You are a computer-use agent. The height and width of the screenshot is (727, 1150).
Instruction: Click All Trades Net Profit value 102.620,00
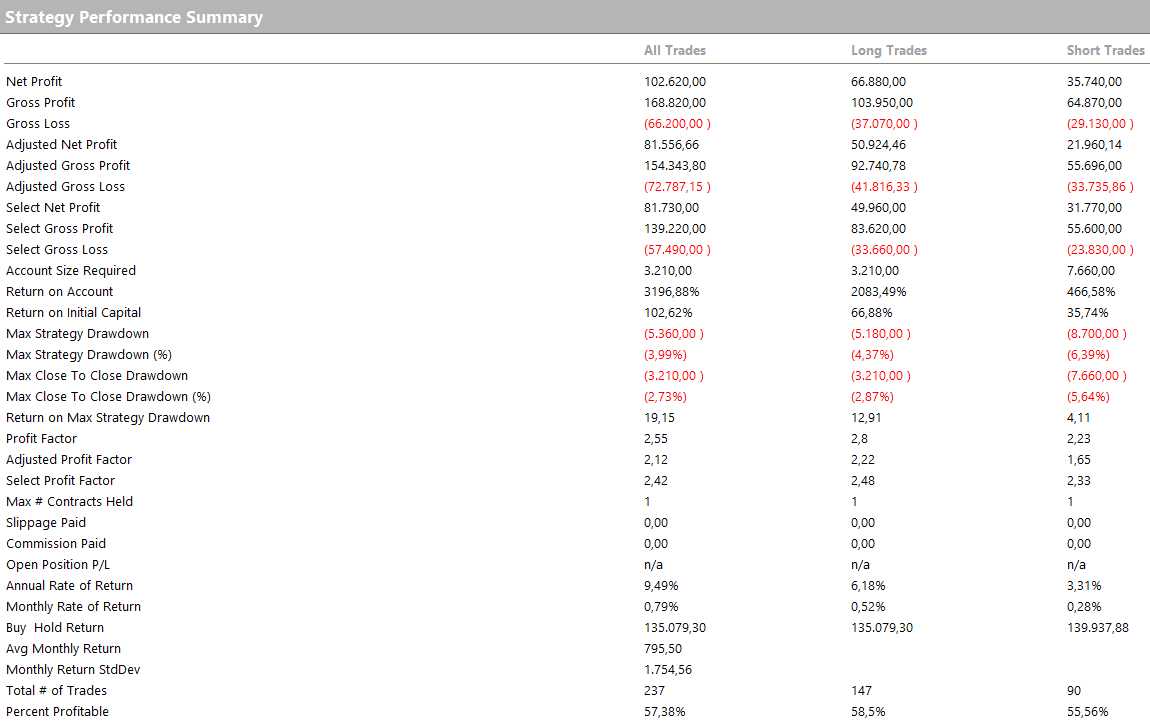pos(674,82)
